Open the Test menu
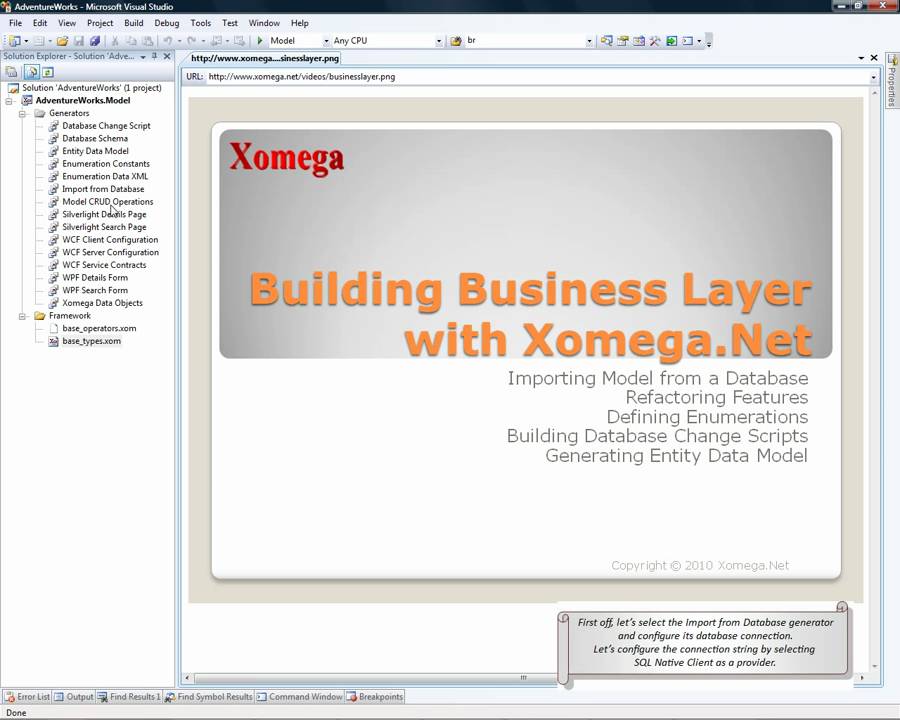The height and width of the screenshot is (720, 900). tap(230, 23)
